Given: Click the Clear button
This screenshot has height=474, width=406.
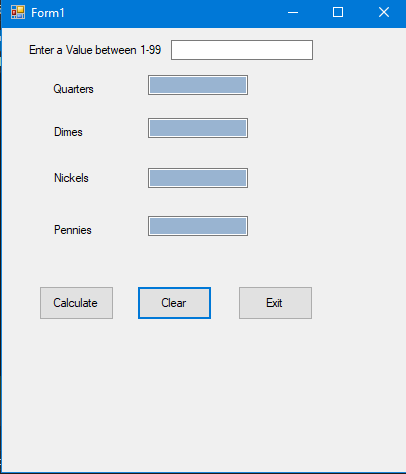Looking at the screenshot, I should 174,303.
